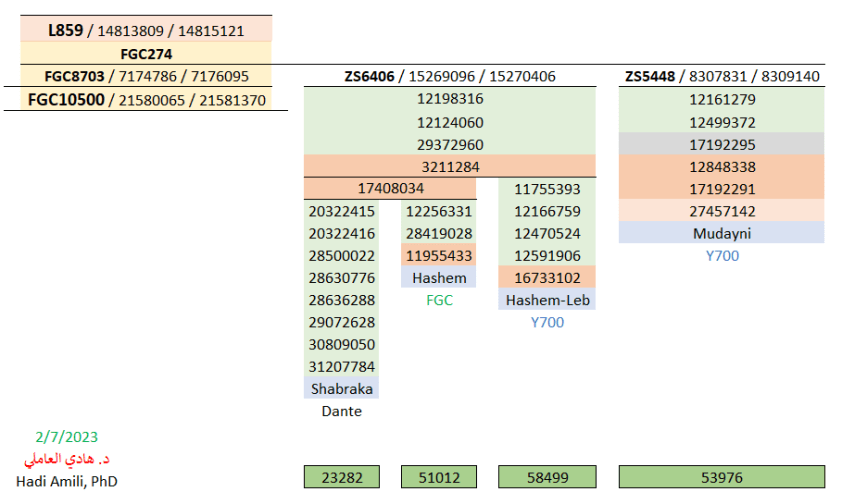Click the L859 header cell
Viewport: 842px width, 504px height.
point(146,30)
